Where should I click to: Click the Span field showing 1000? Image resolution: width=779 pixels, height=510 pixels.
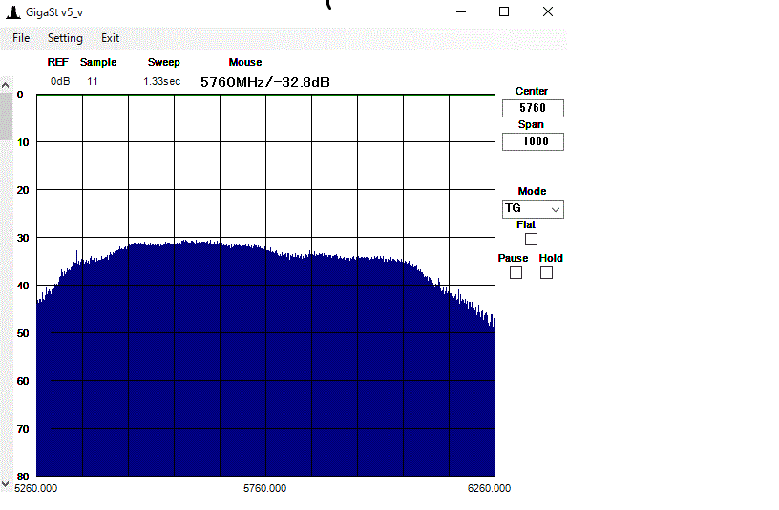tap(532, 142)
